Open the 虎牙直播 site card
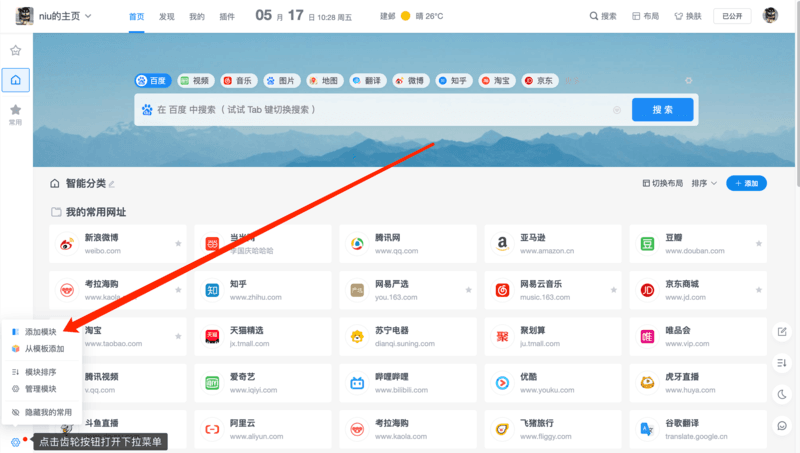Image resolution: width=800 pixels, height=453 pixels. click(698, 383)
